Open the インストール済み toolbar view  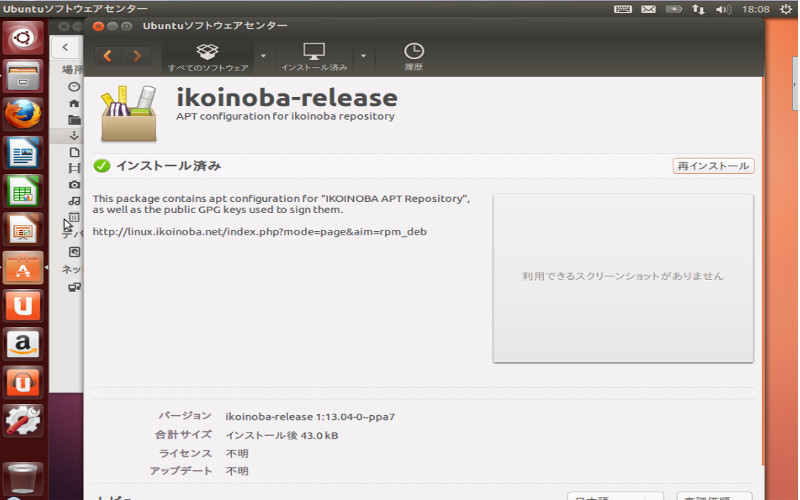point(314,57)
